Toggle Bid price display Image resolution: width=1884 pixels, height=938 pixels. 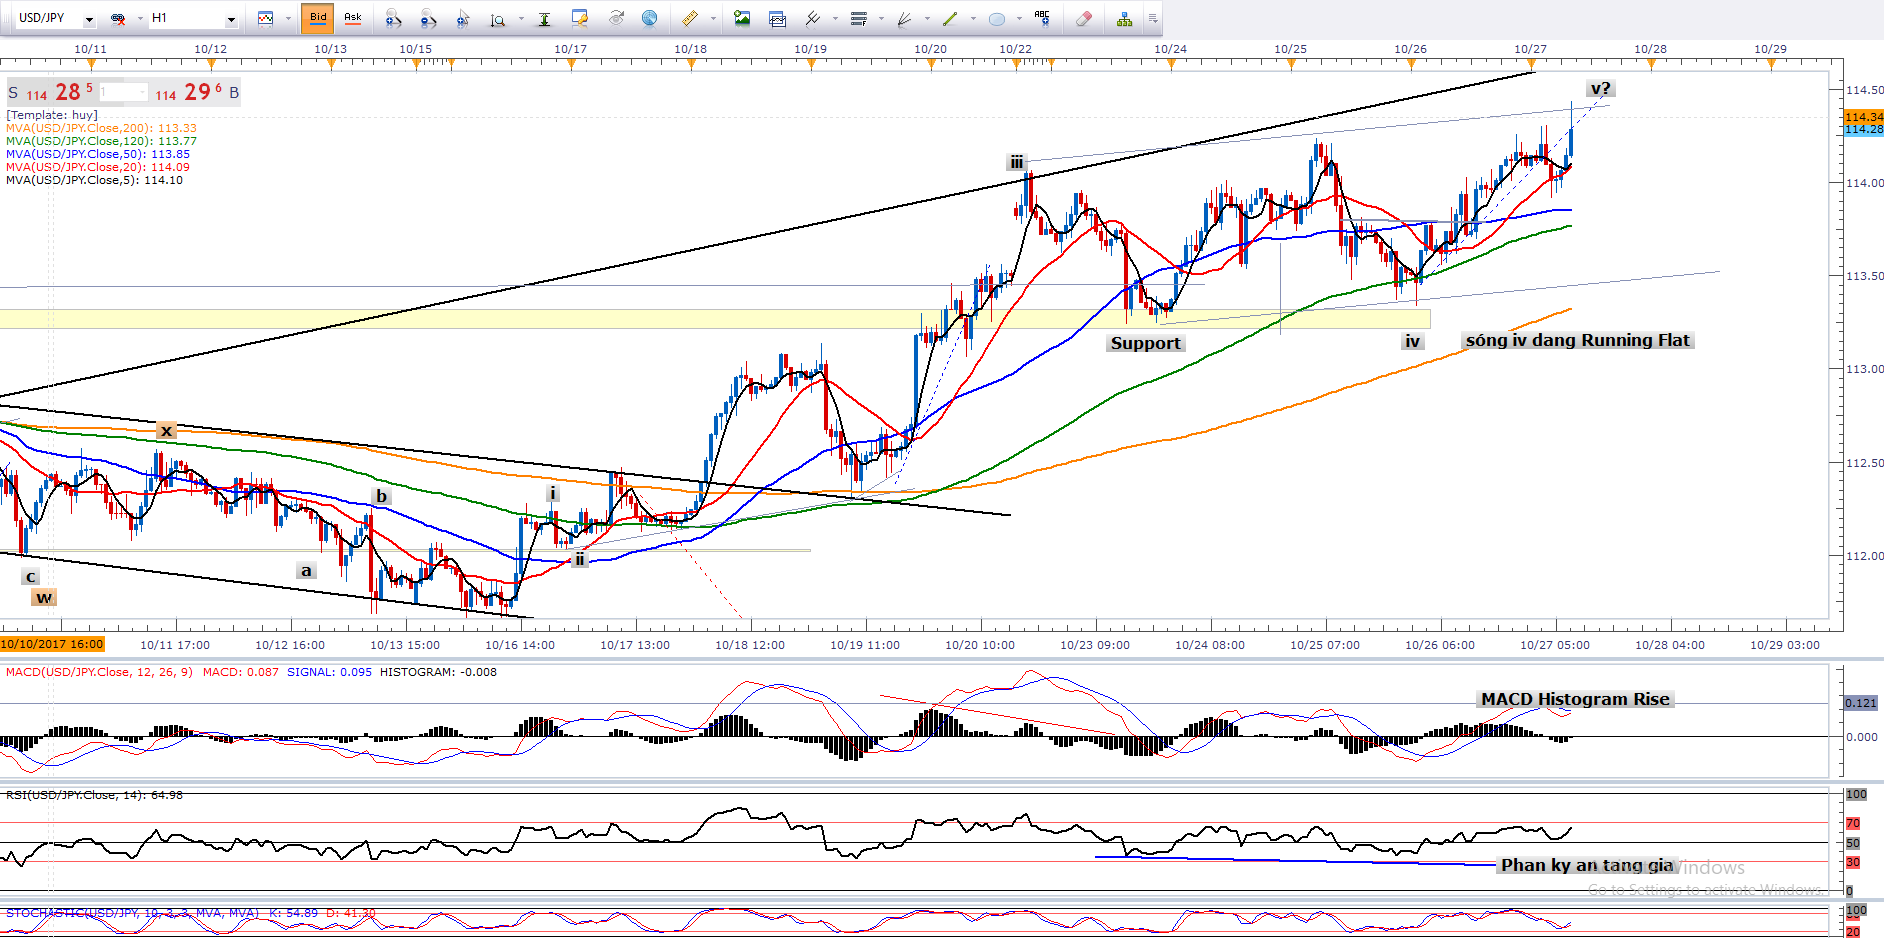coord(318,18)
